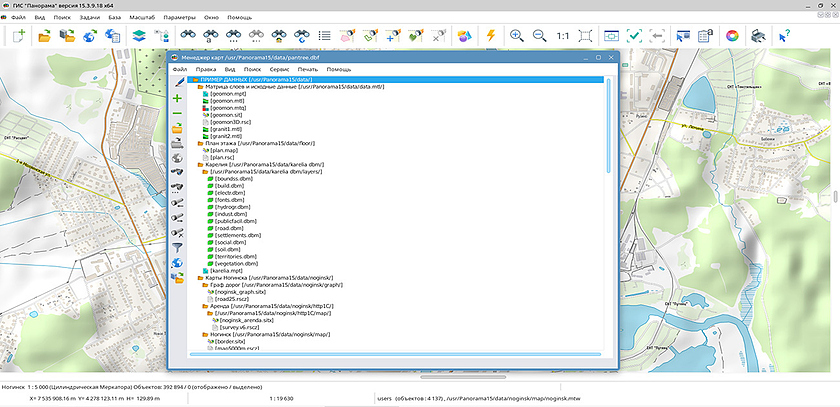The width and height of the screenshot is (840, 407).
Task: Open the Масштаб menu in main menu bar
Action: click(141, 17)
